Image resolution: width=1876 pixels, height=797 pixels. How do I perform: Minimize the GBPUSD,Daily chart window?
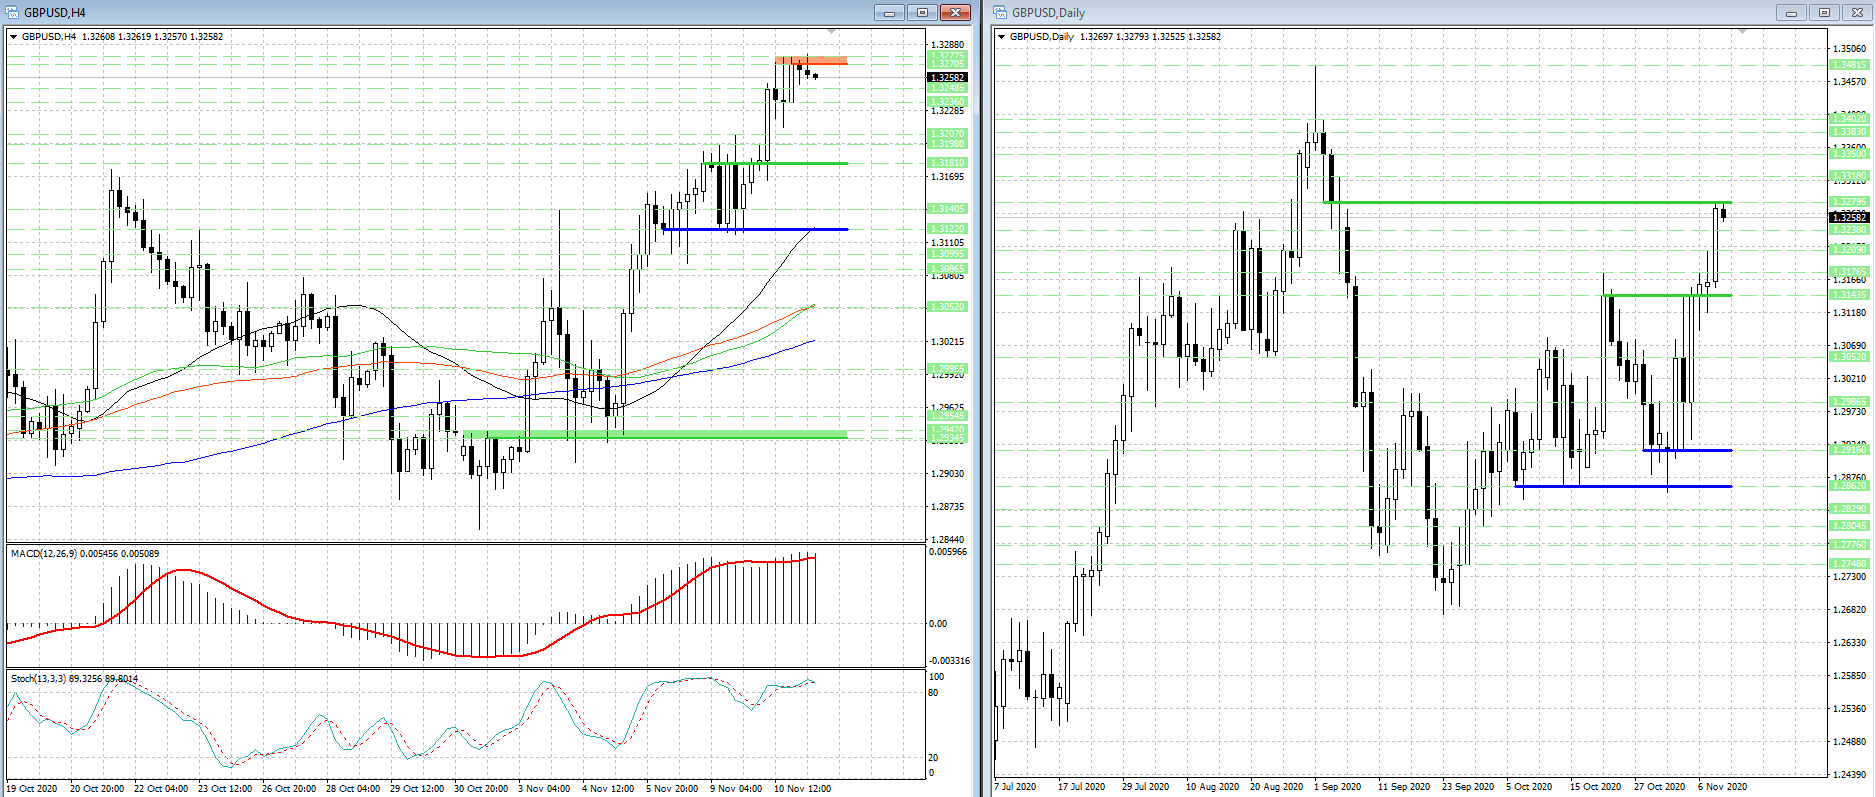(x=1790, y=13)
